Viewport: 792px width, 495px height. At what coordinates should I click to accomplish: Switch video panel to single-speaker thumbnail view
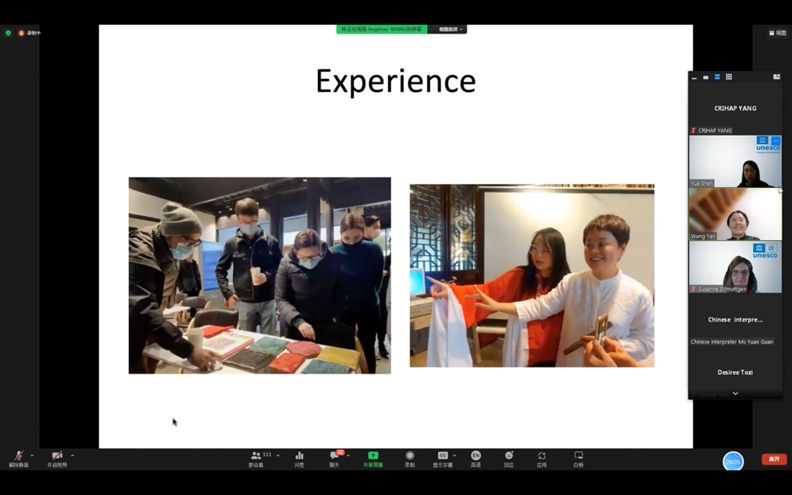point(706,77)
